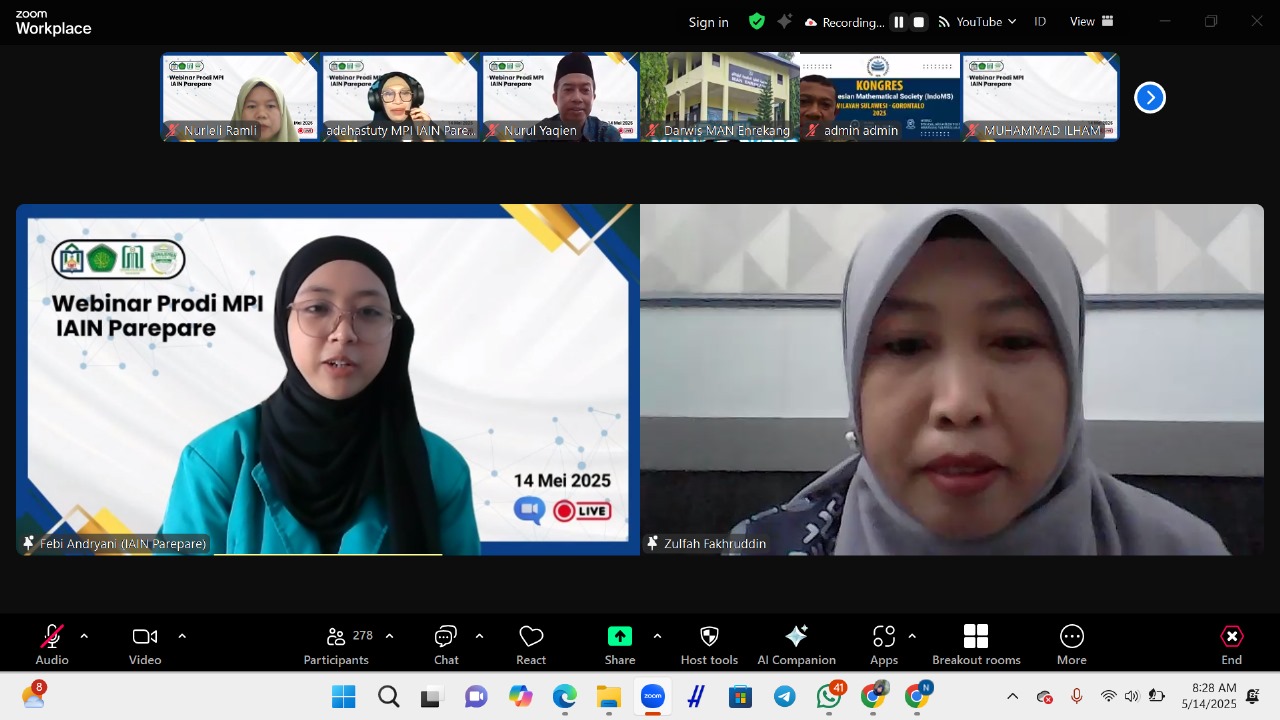
Task: Click the React heart icon
Action: (x=531, y=644)
